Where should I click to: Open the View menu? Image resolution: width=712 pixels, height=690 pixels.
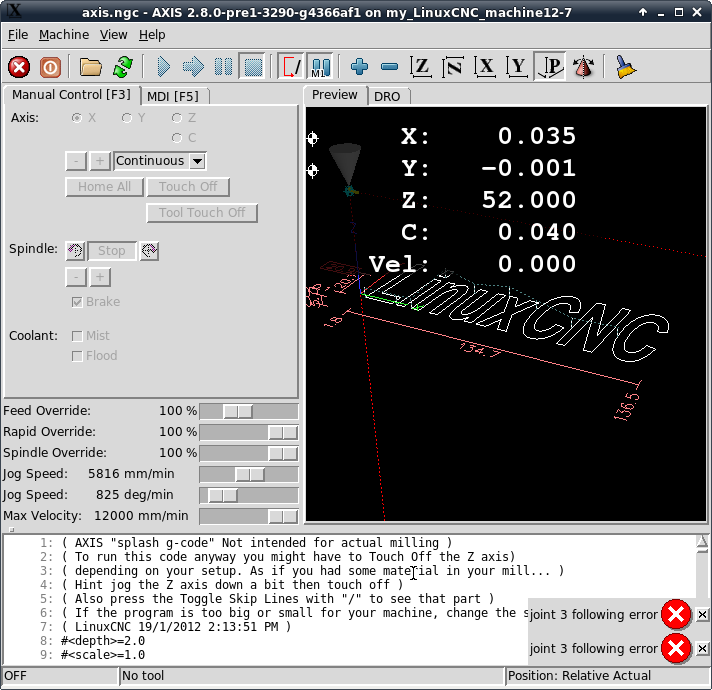(x=113, y=34)
